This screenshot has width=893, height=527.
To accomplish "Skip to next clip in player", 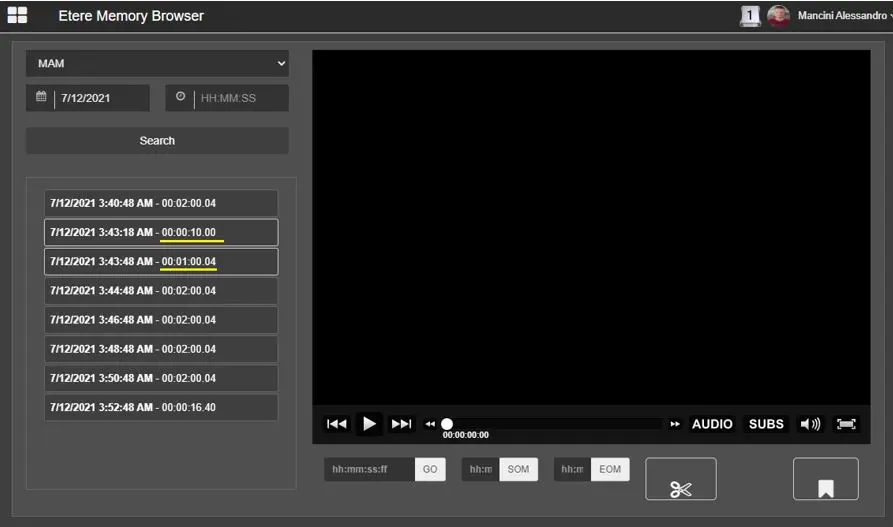I will point(401,424).
